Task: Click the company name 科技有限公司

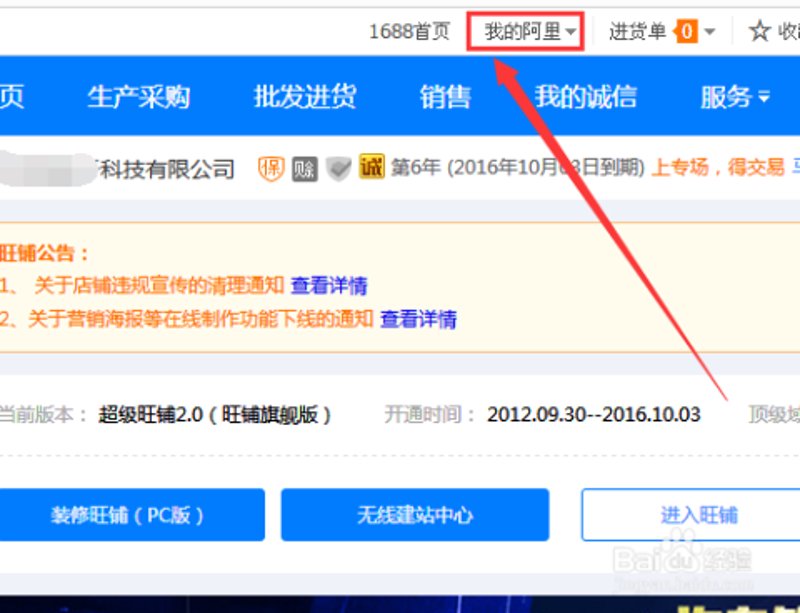Action: point(166,169)
